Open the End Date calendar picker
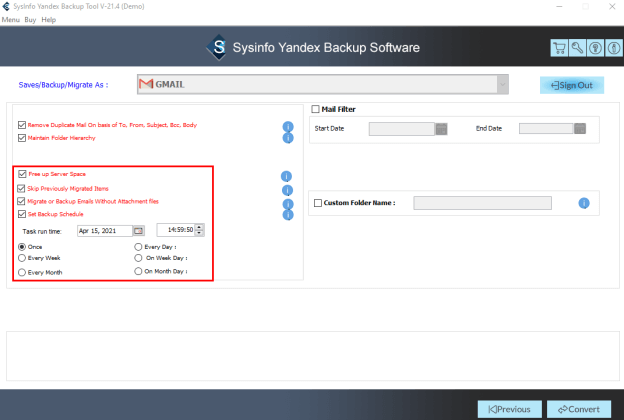Screen dimensions: 624x420 pyautogui.click(x=580, y=129)
